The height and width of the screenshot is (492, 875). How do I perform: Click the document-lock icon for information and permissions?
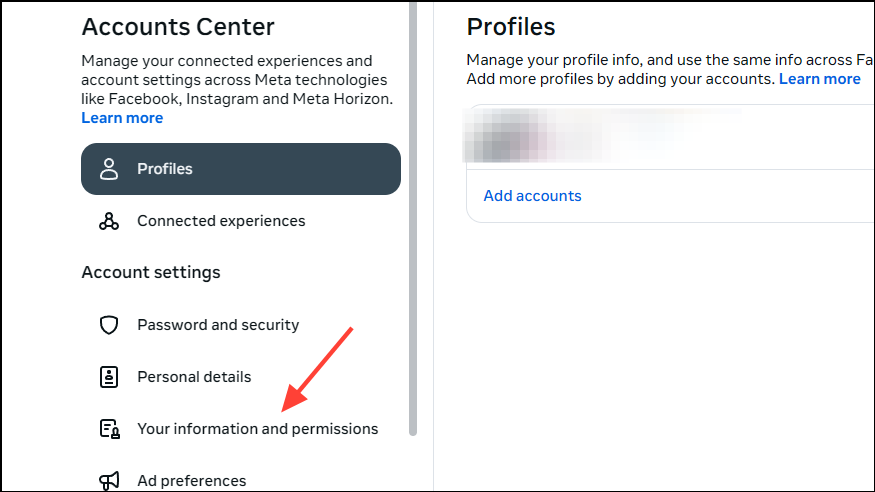[x=109, y=429]
